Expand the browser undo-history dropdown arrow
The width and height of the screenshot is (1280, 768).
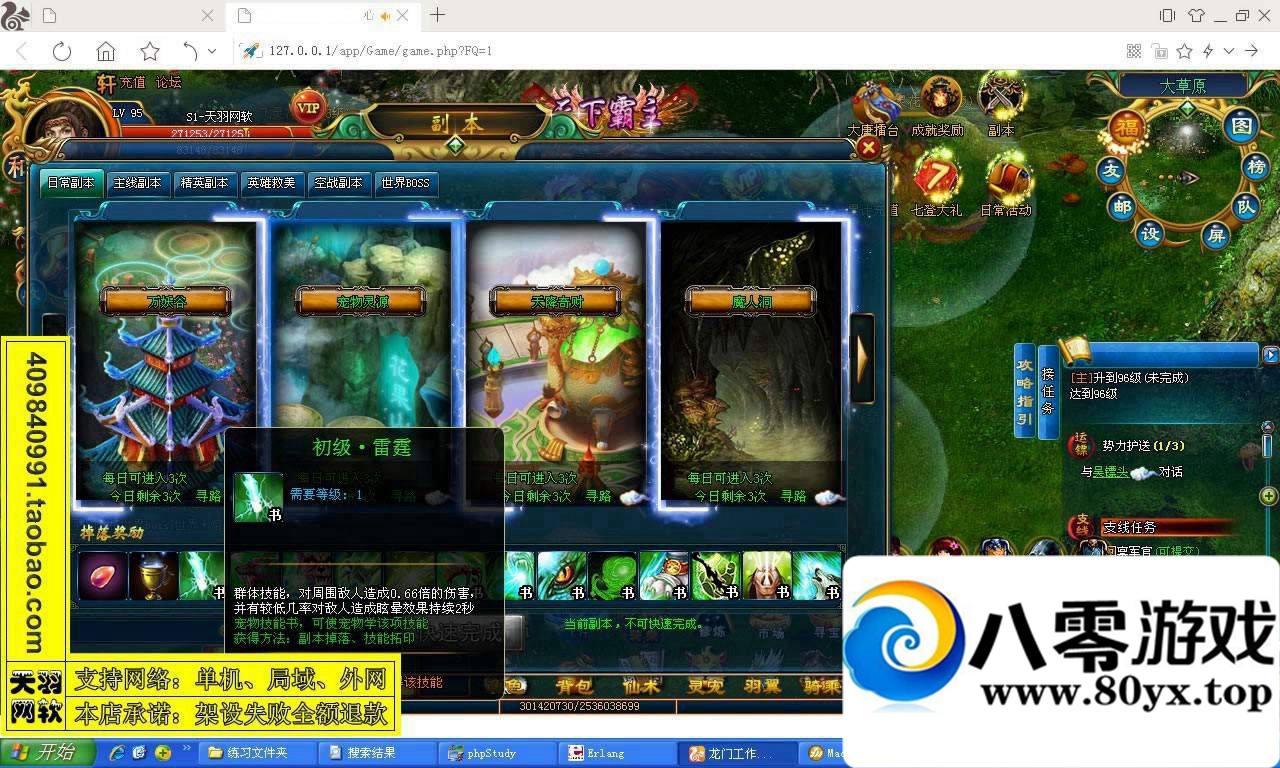[212, 51]
